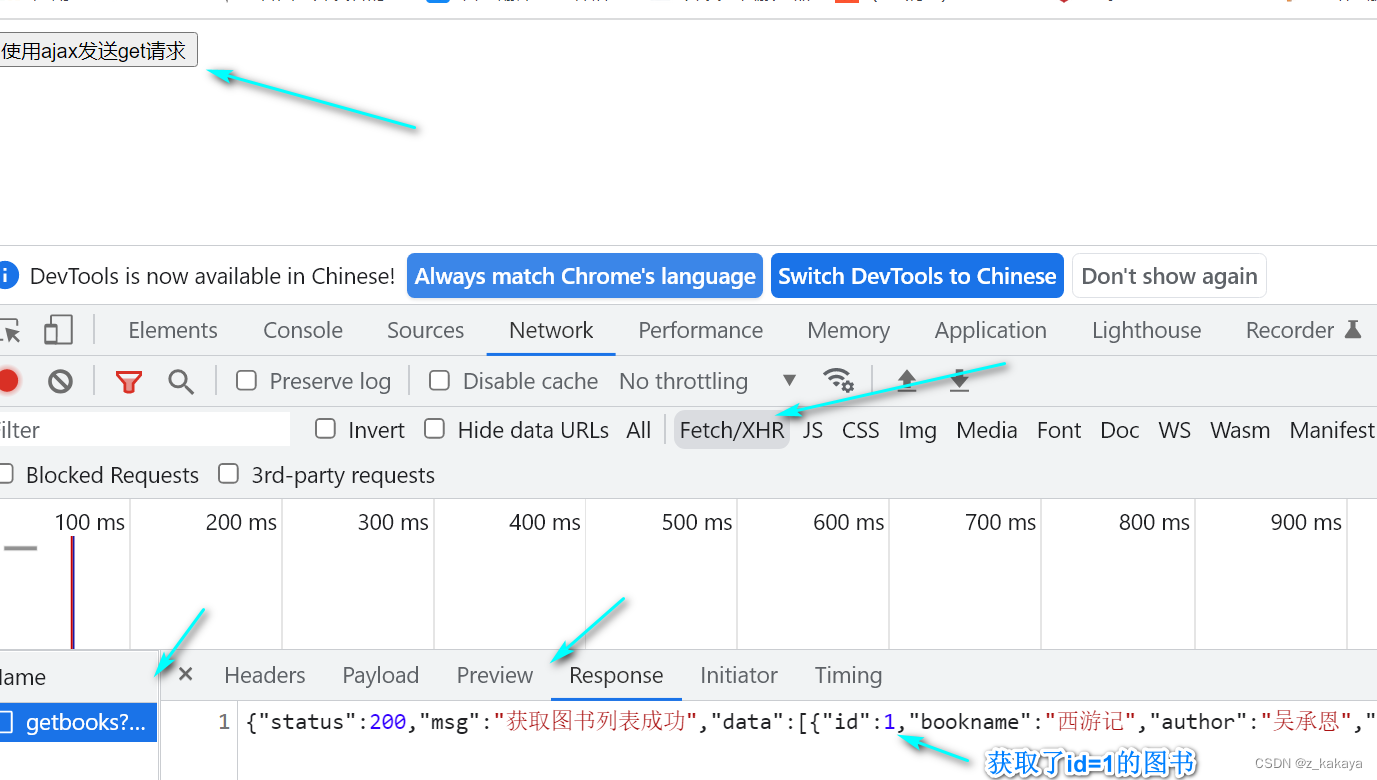Select the All request type filter
This screenshot has width=1377, height=780.
tap(639, 430)
